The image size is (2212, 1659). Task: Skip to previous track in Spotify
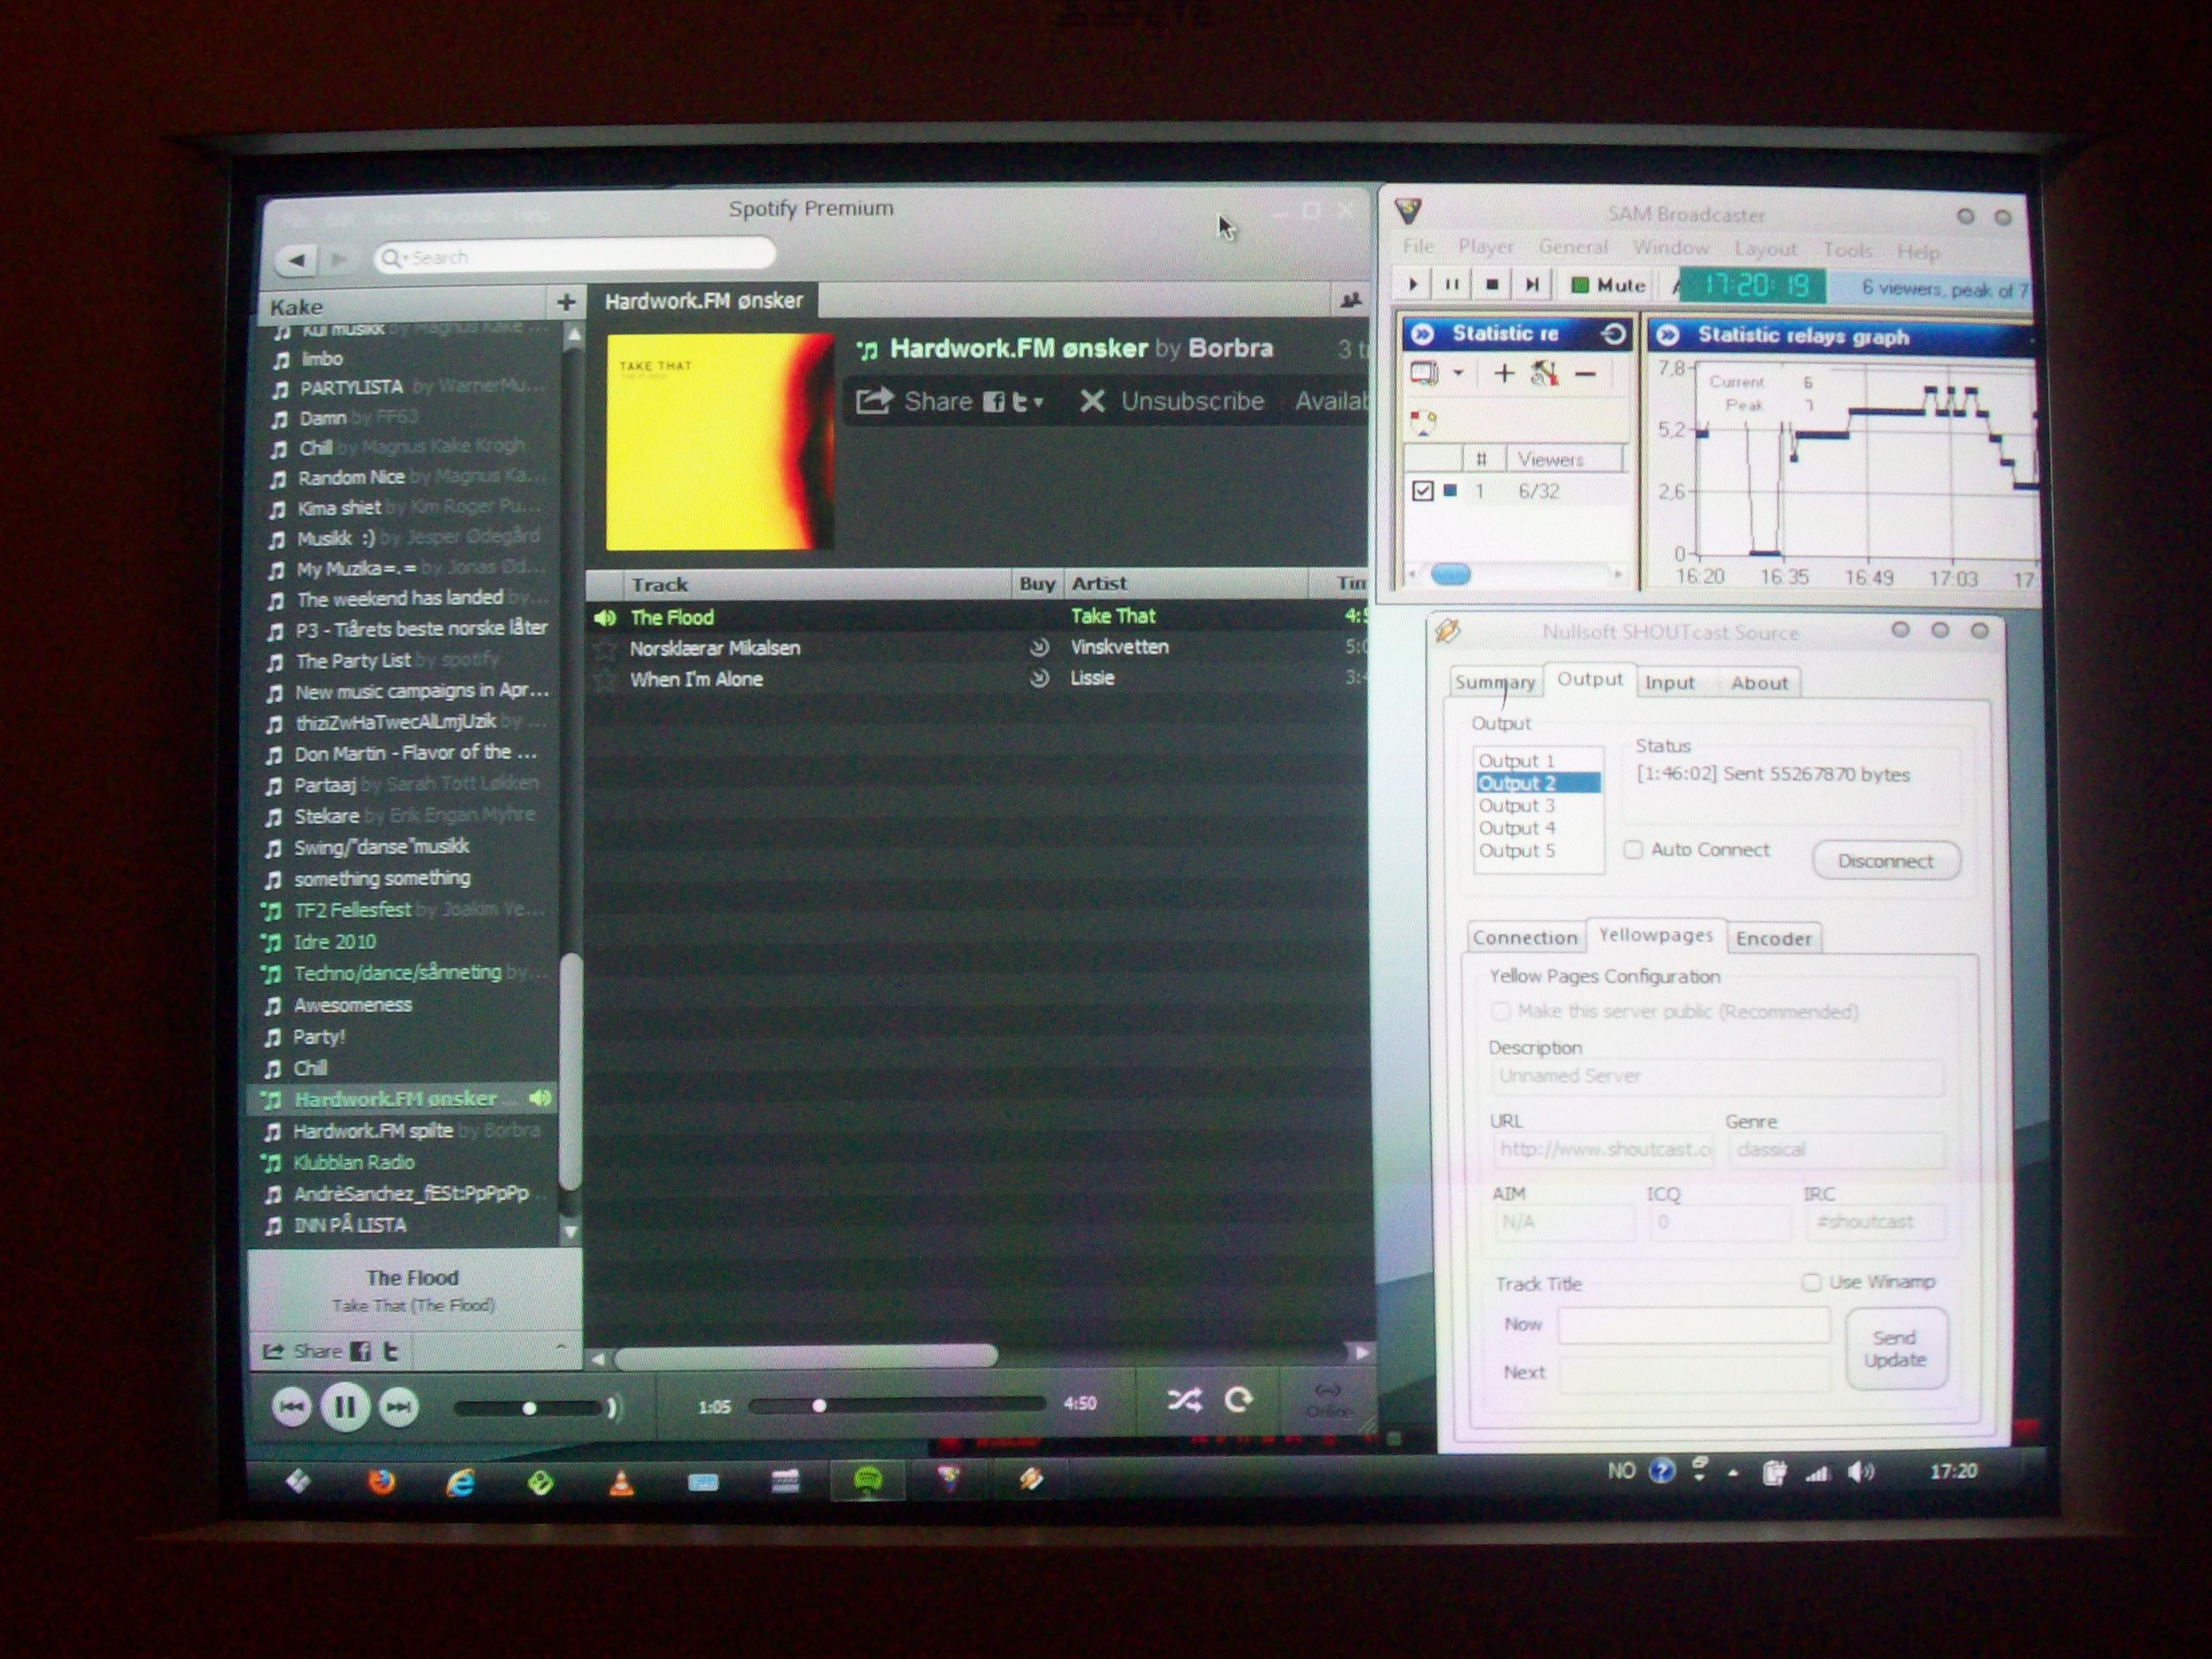tap(291, 1407)
